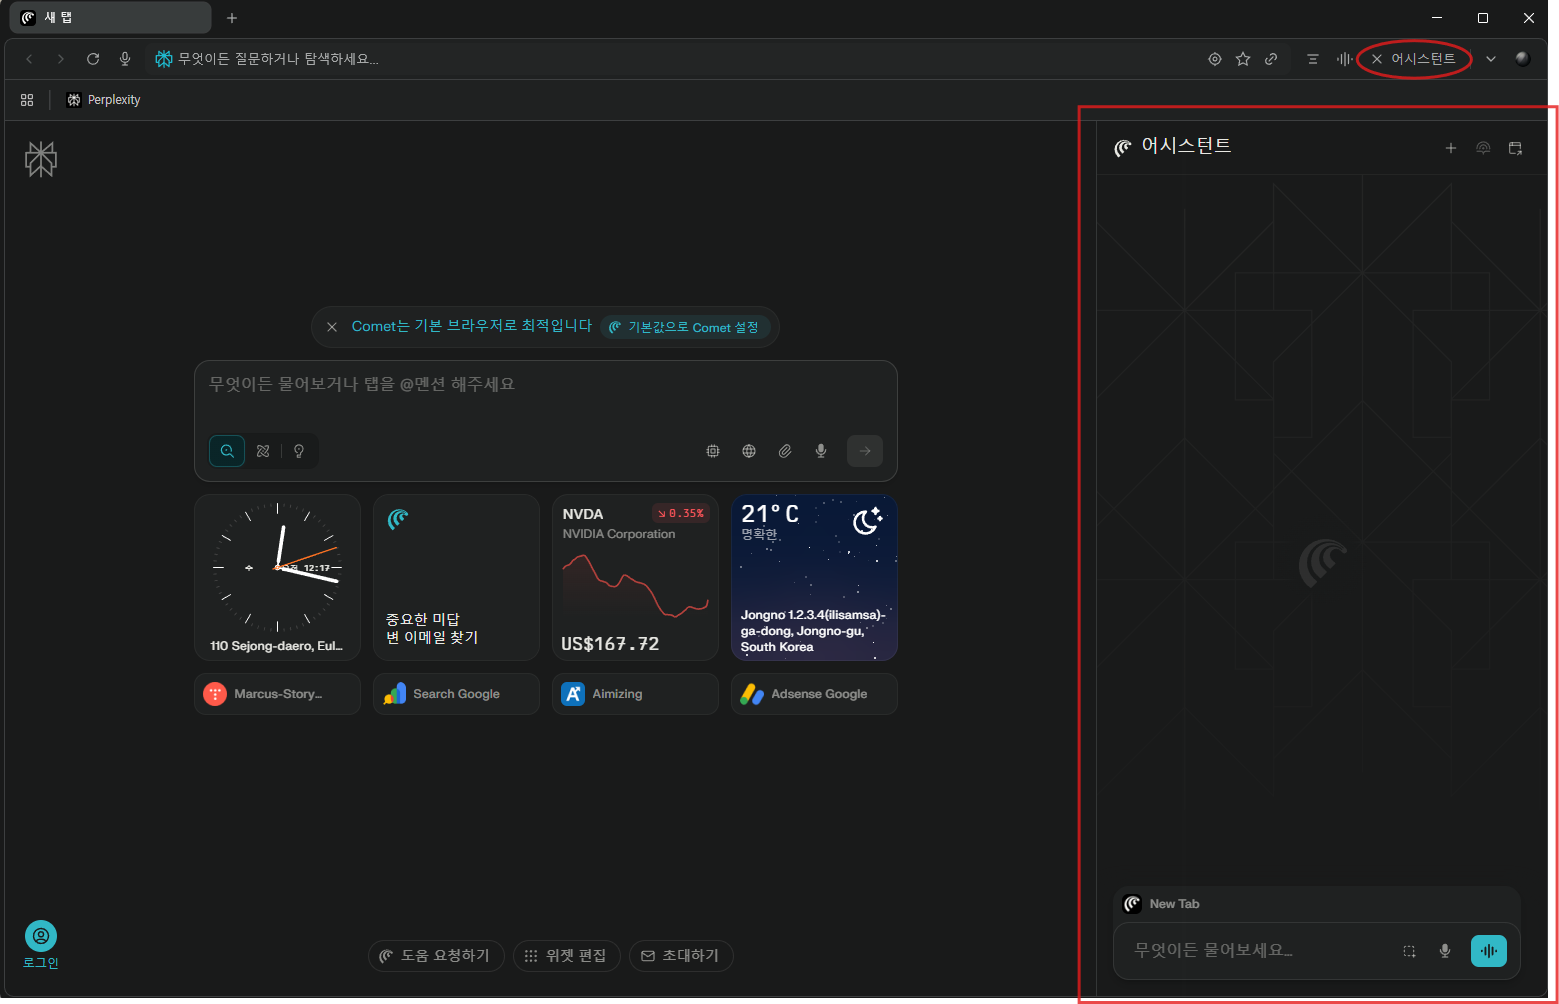Click the target-circle icon in the address bar
This screenshot has height=1004, width=1559.
pyautogui.click(x=1215, y=59)
